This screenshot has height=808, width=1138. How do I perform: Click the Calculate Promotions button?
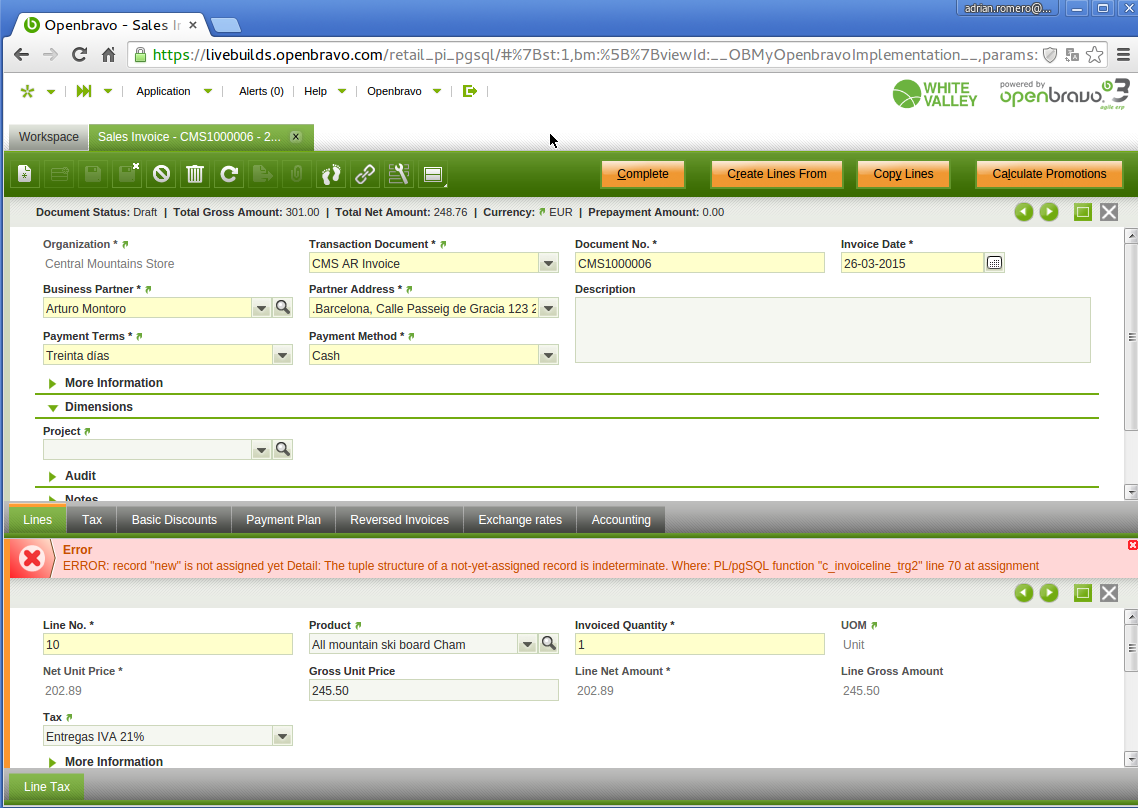(1049, 174)
